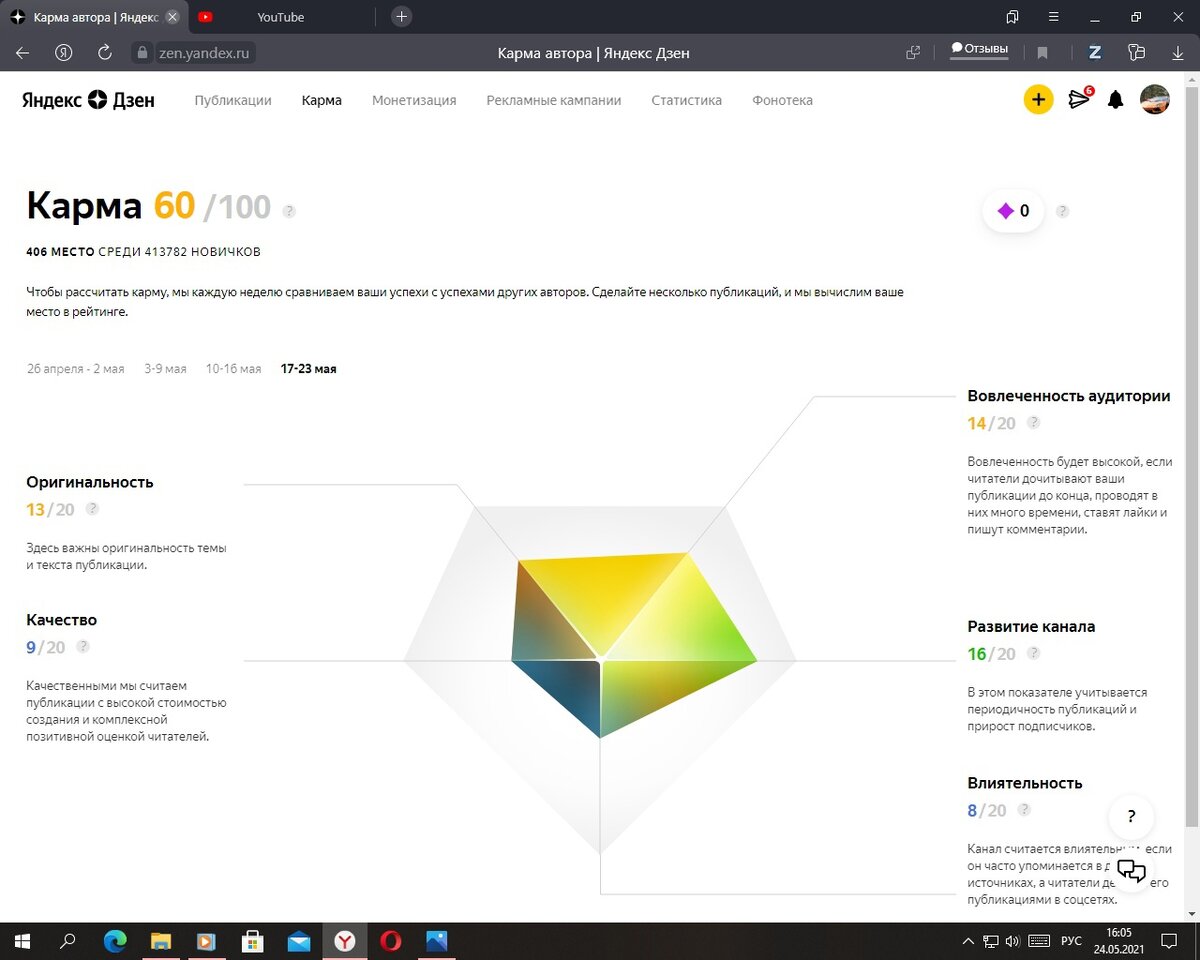This screenshot has width=1200, height=960.
Task: Select the week 17-23 мая
Action: tap(309, 369)
